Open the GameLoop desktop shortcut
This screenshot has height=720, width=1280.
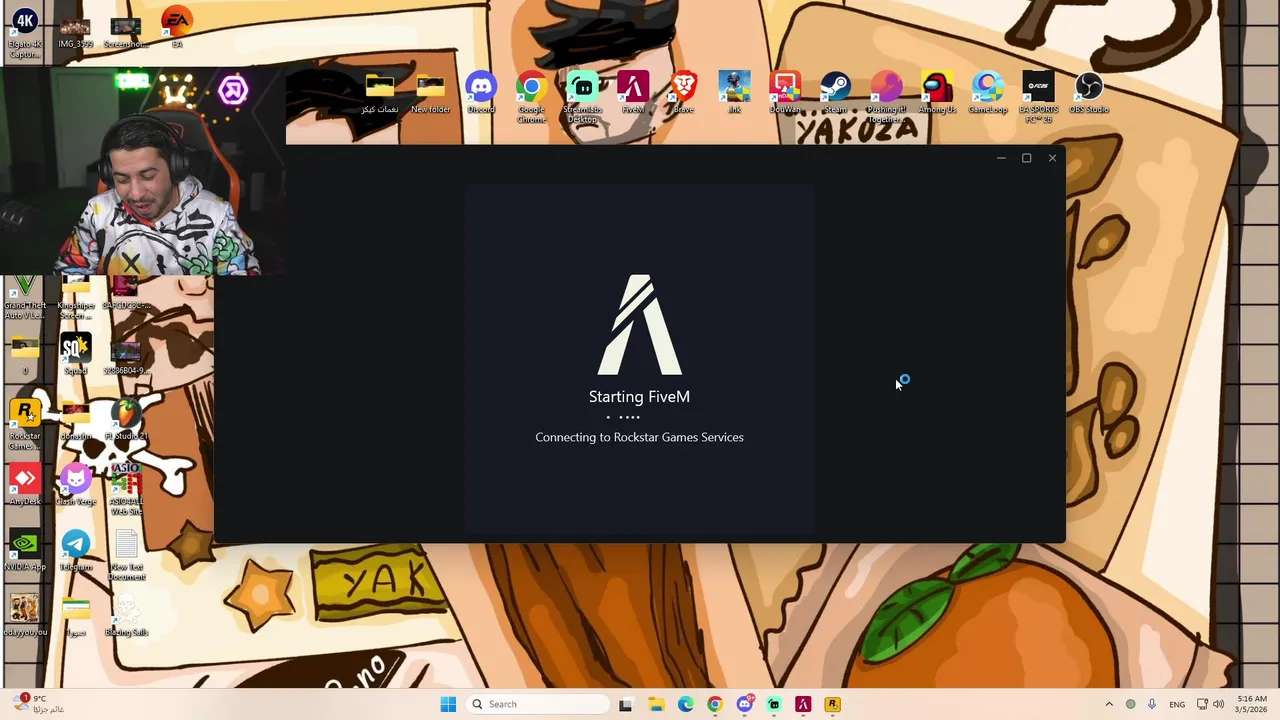tap(988, 93)
